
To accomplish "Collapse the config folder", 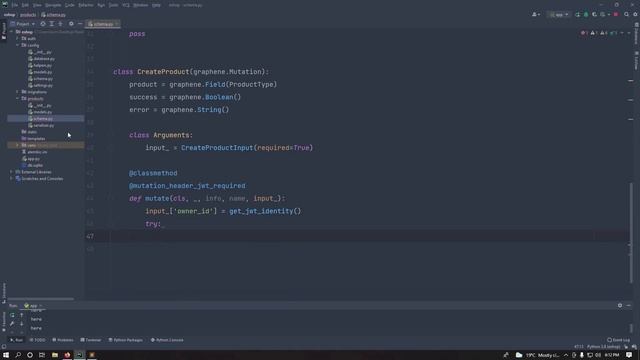I will [18, 45].
